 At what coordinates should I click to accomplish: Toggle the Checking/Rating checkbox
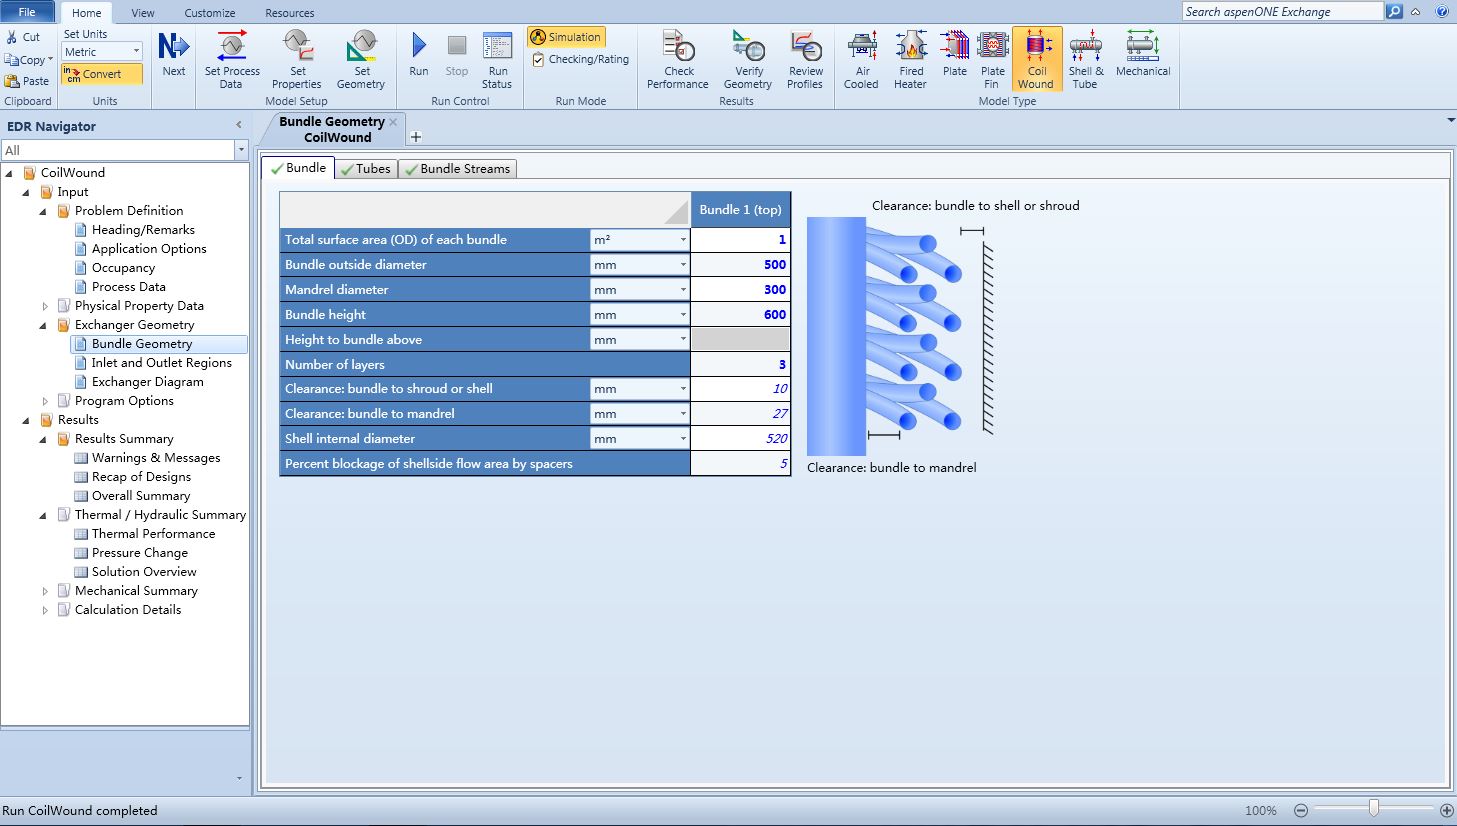pyautogui.click(x=539, y=60)
